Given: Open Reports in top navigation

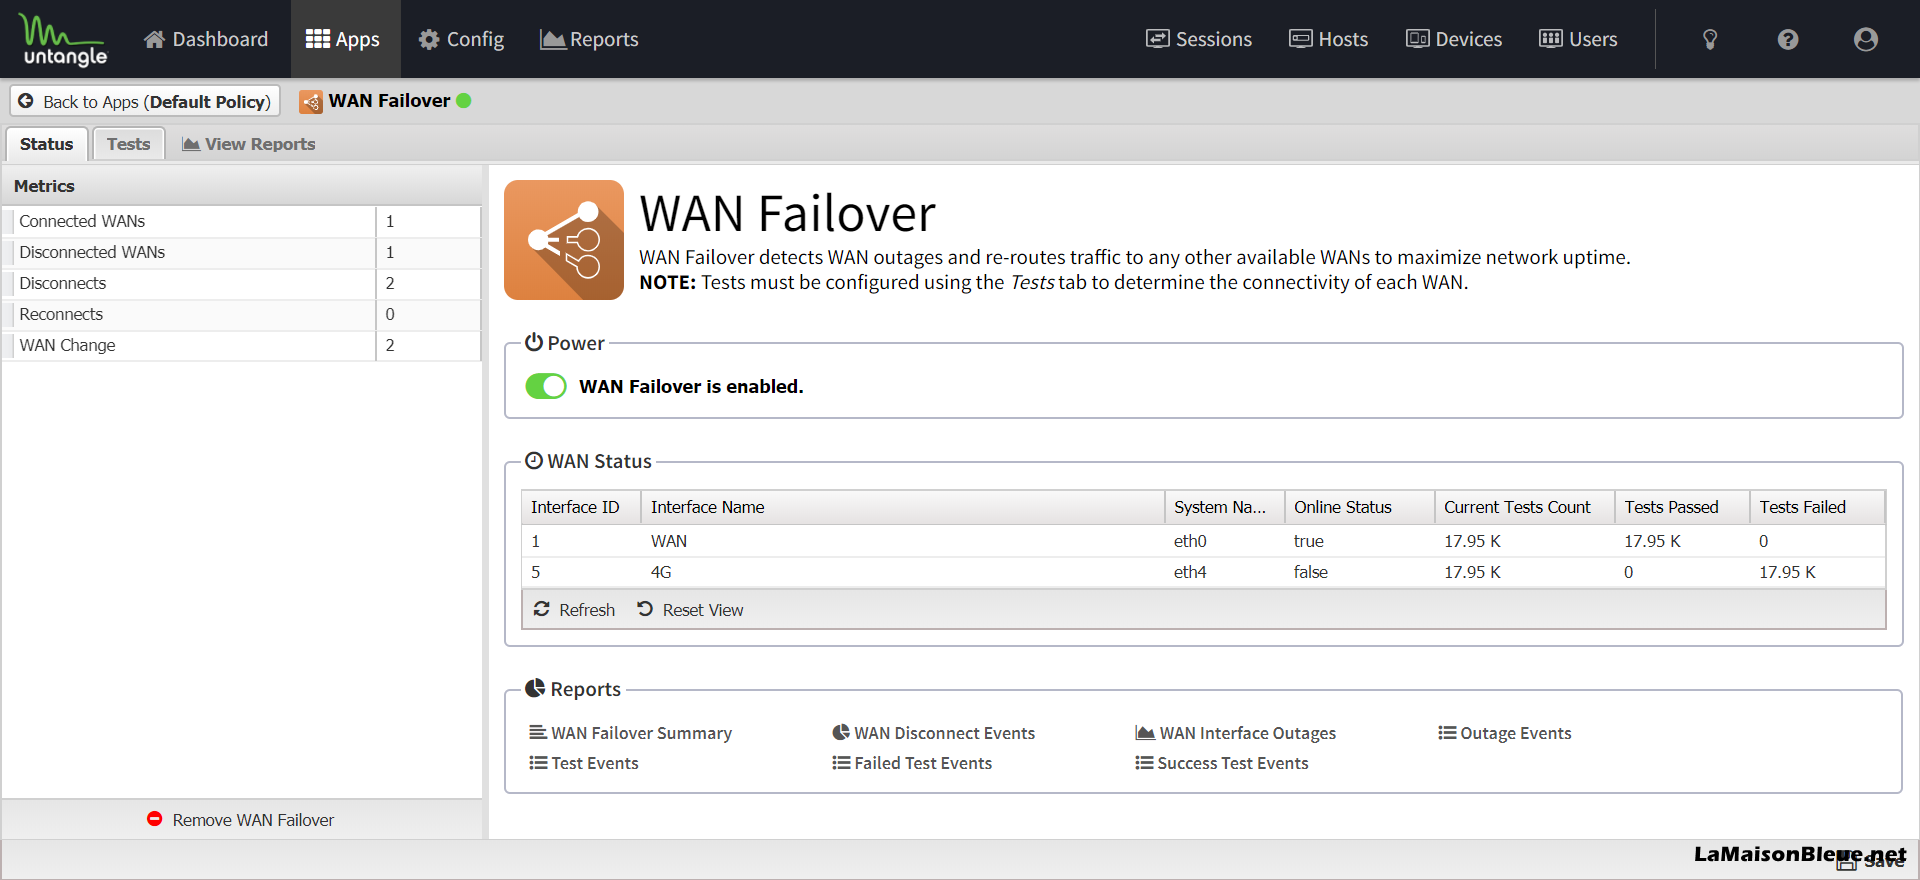Looking at the screenshot, I should (589, 39).
